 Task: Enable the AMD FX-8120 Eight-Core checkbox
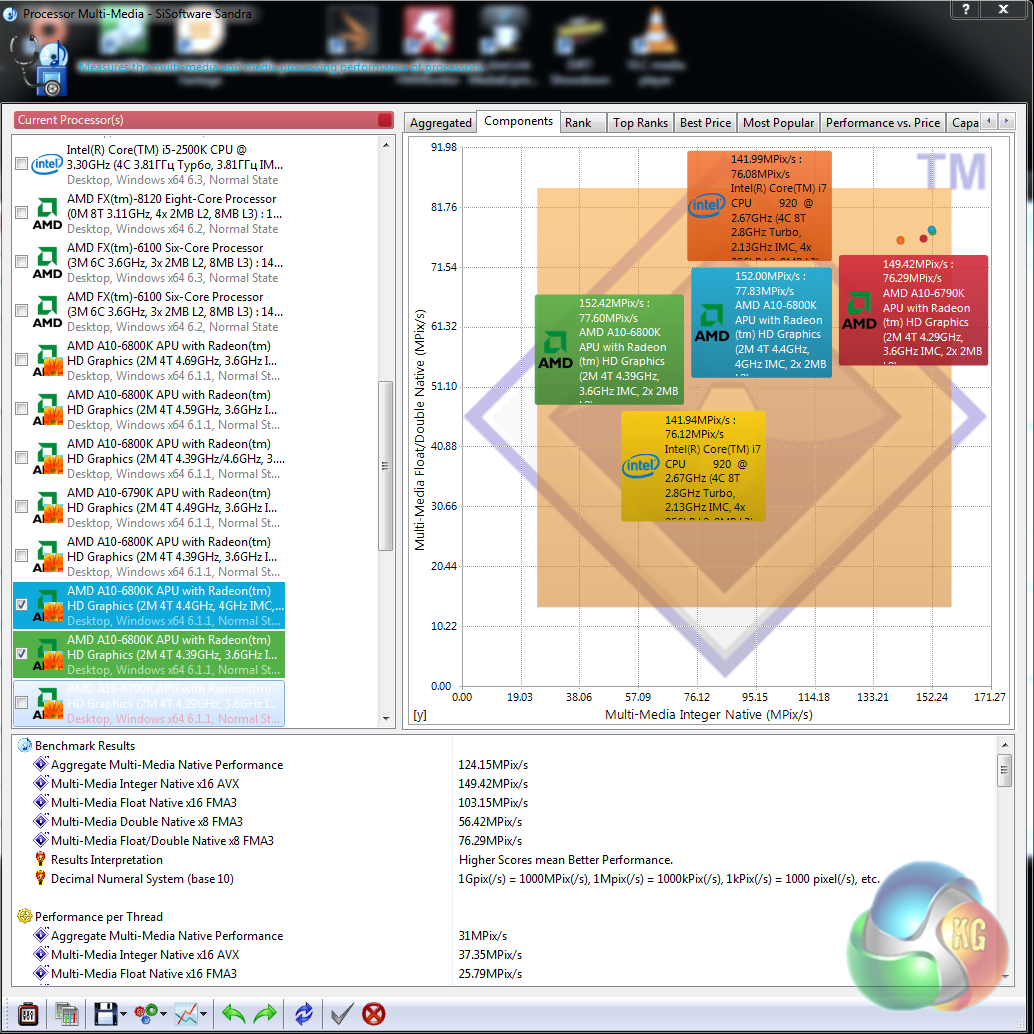point(22,213)
